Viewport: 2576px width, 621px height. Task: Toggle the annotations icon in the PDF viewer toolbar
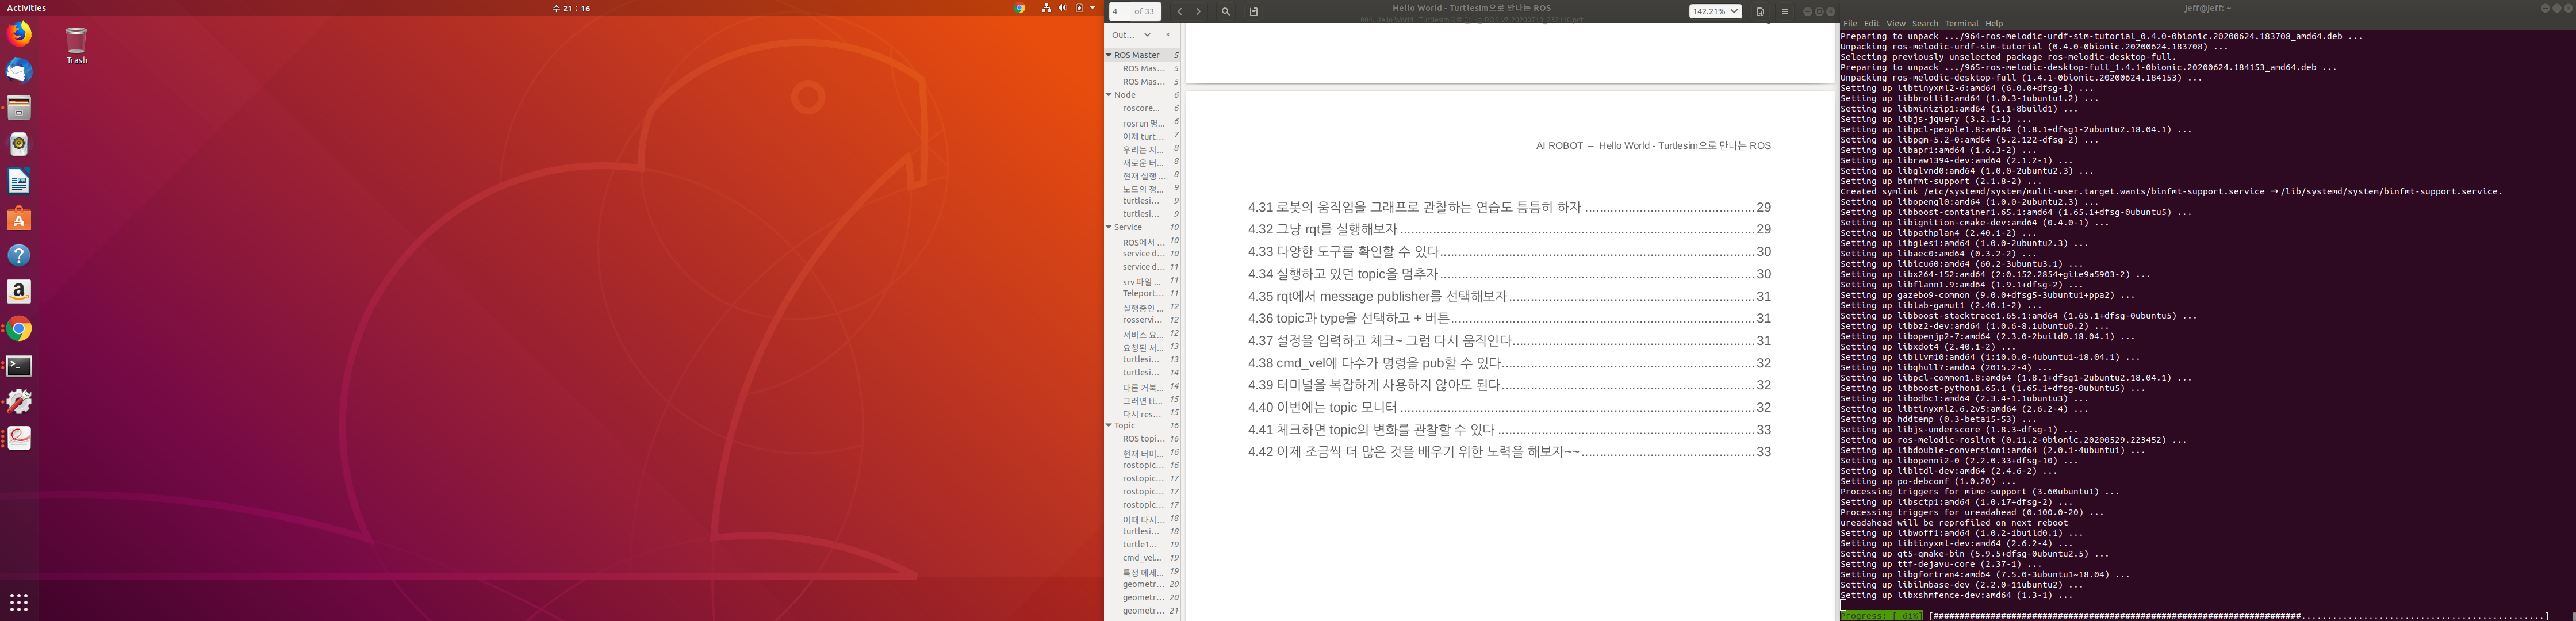pyautogui.click(x=1254, y=12)
